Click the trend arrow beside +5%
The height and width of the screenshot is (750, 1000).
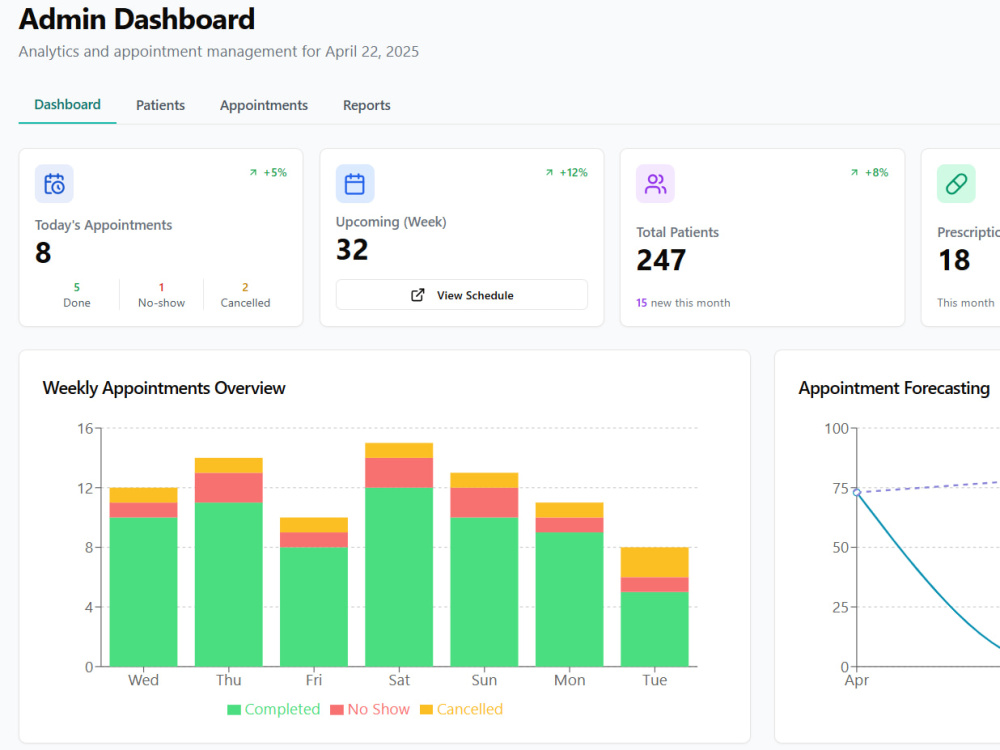click(x=253, y=173)
